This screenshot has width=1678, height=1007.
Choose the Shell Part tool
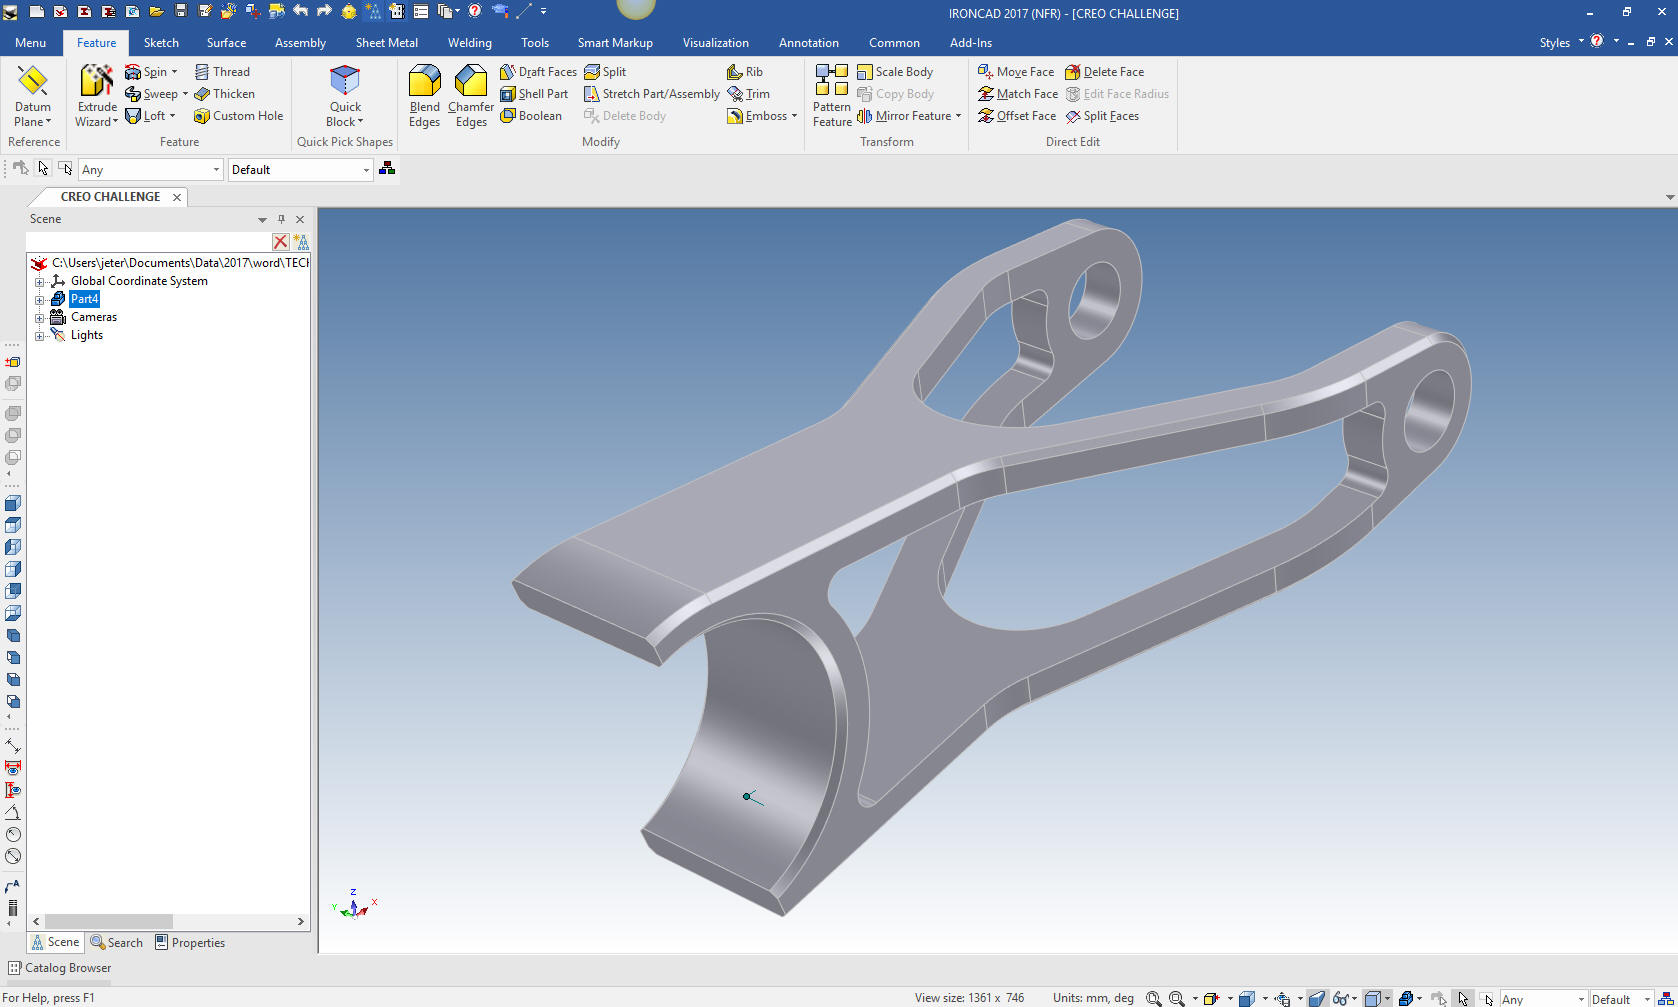coord(534,94)
